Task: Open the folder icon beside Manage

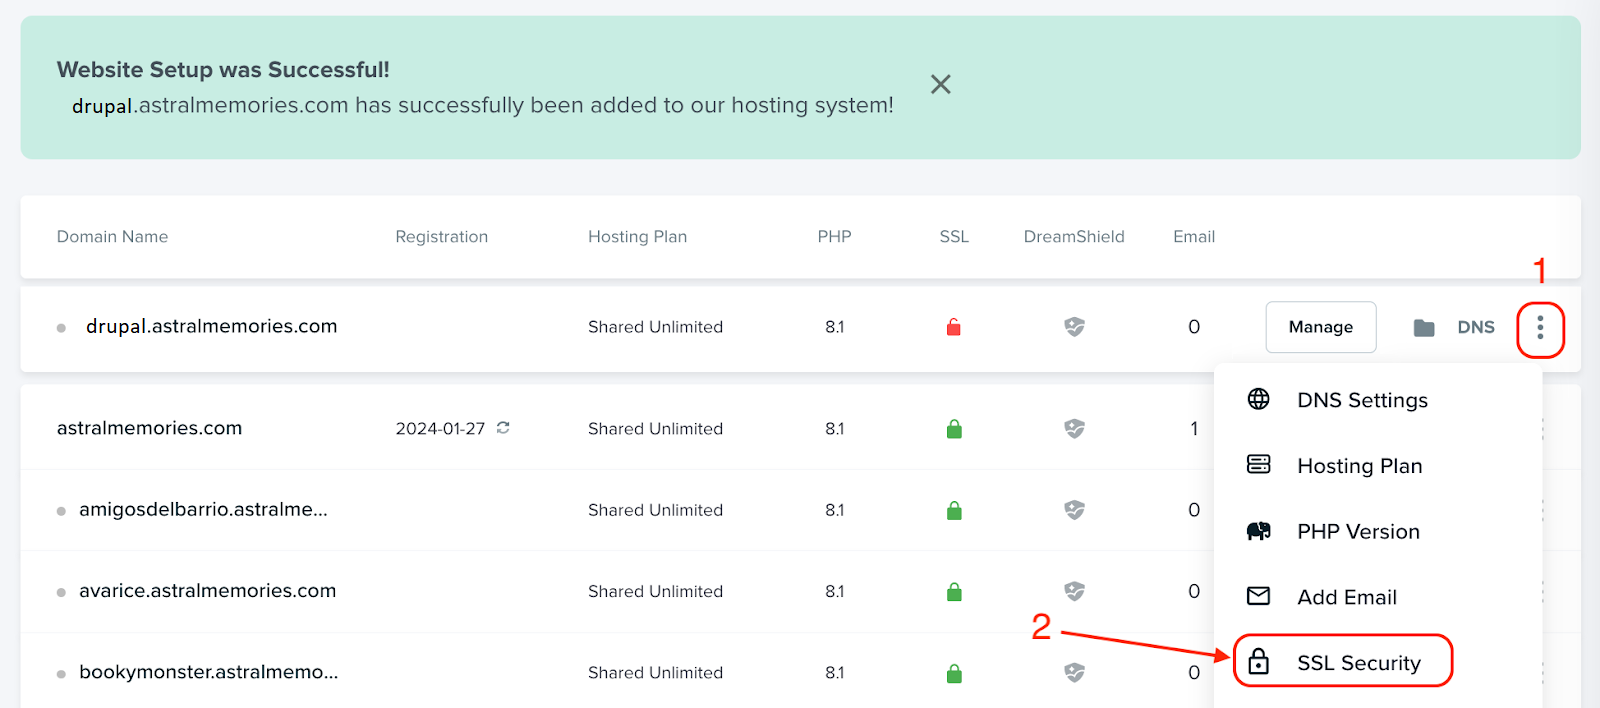Action: [1424, 328]
